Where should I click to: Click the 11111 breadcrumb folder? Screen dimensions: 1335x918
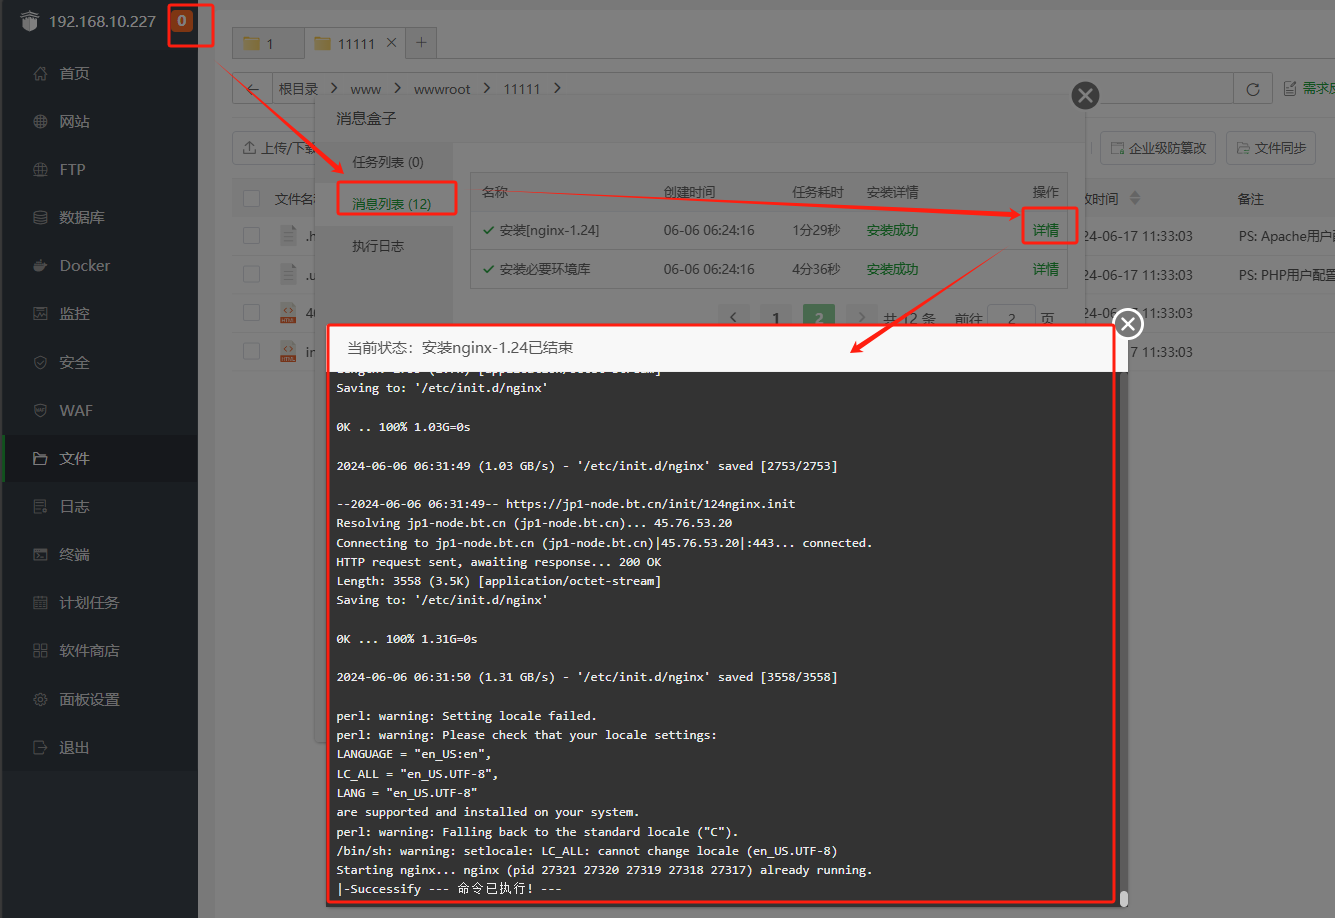click(522, 88)
